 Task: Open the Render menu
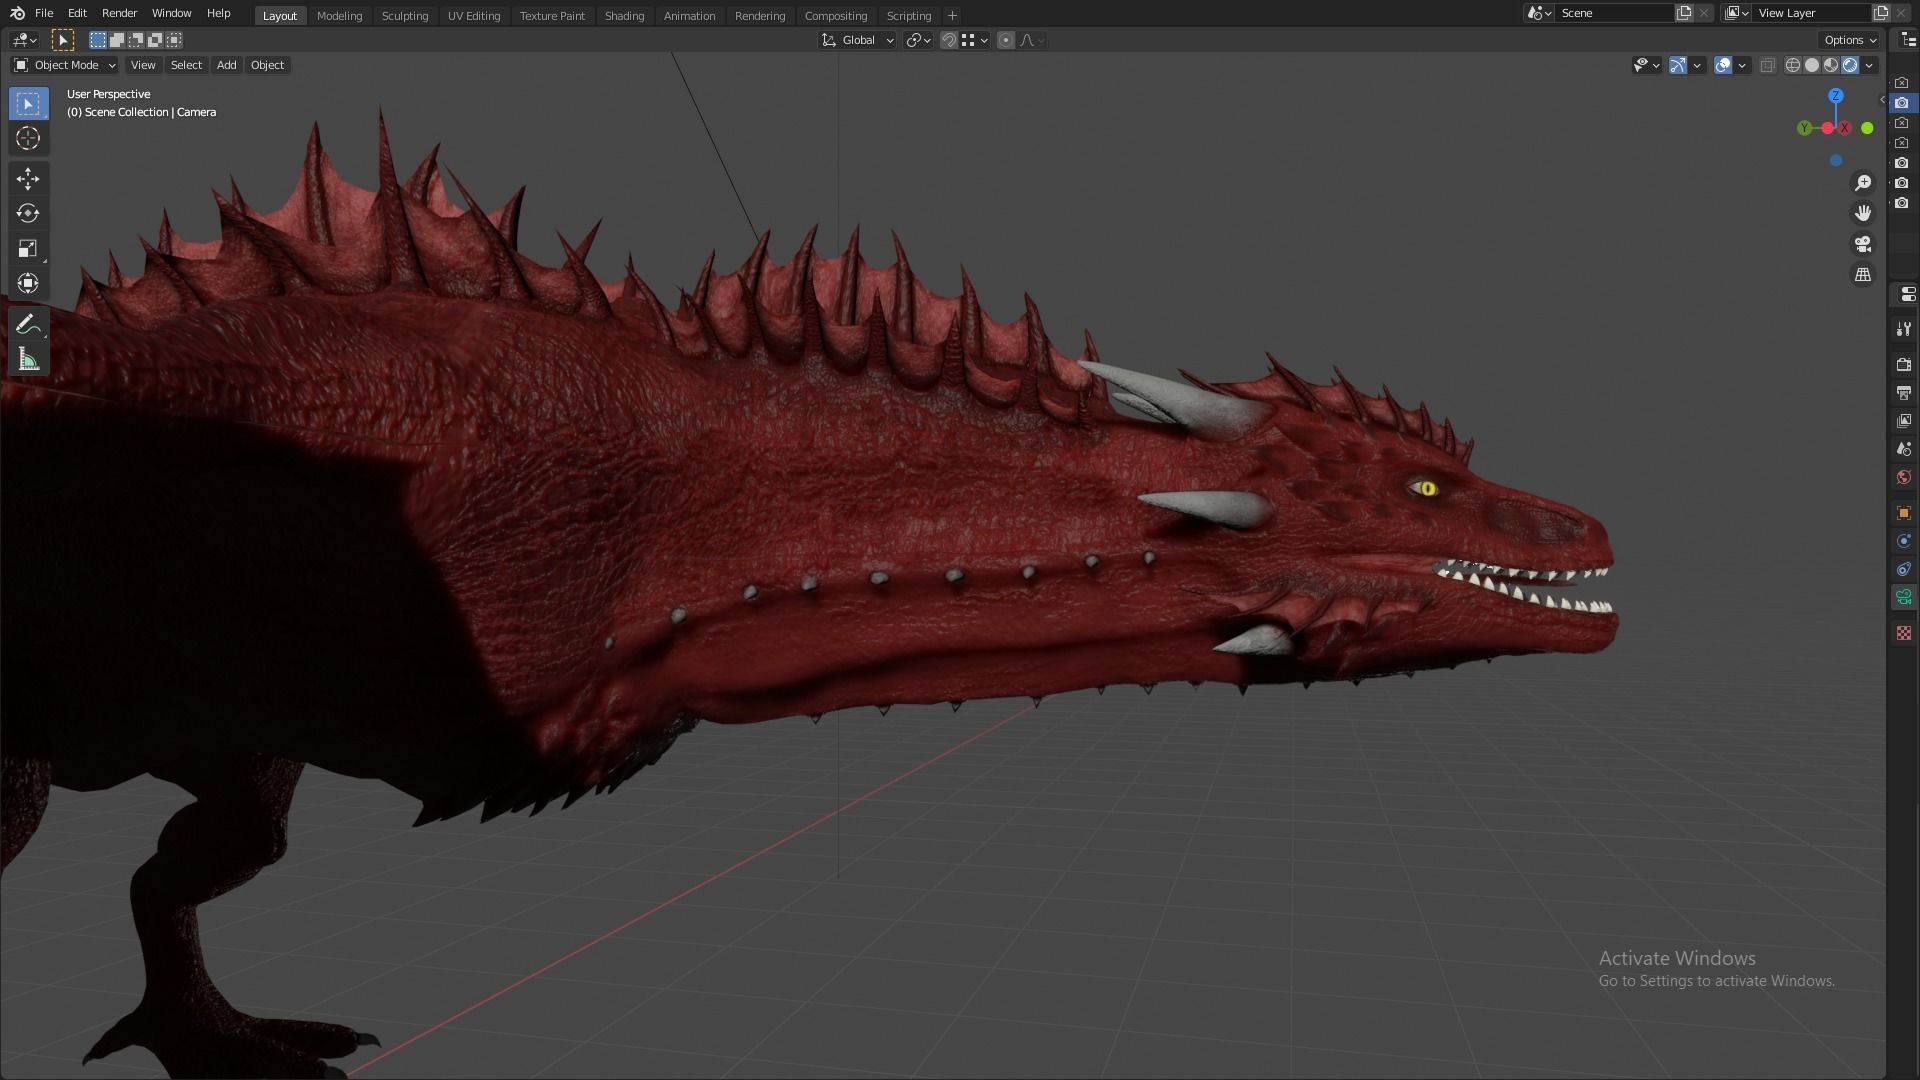(x=119, y=13)
